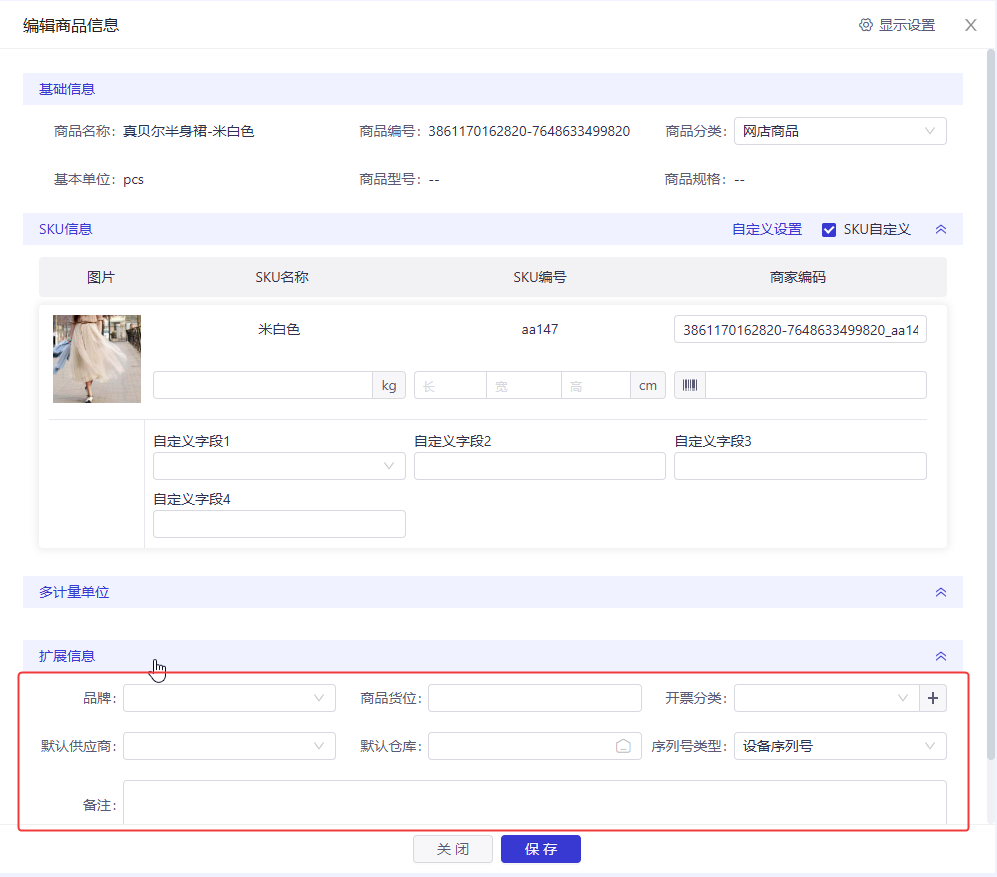Click SKU名称 value 米白色

tap(278, 329)
